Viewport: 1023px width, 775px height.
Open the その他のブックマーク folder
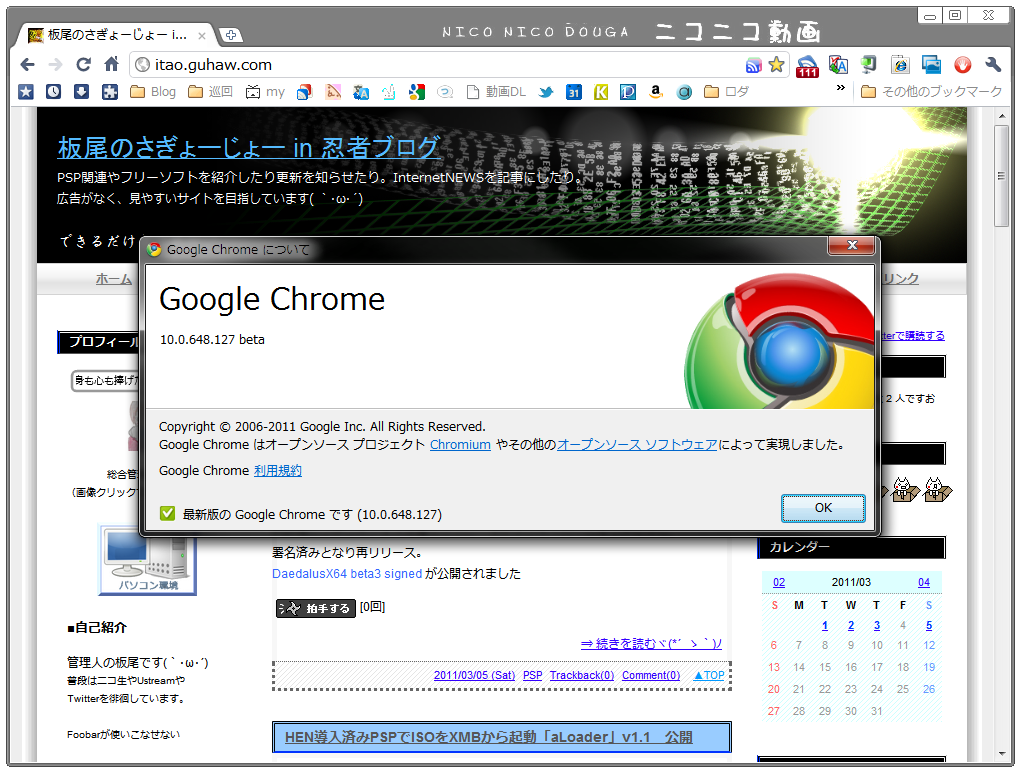[932, 92]
